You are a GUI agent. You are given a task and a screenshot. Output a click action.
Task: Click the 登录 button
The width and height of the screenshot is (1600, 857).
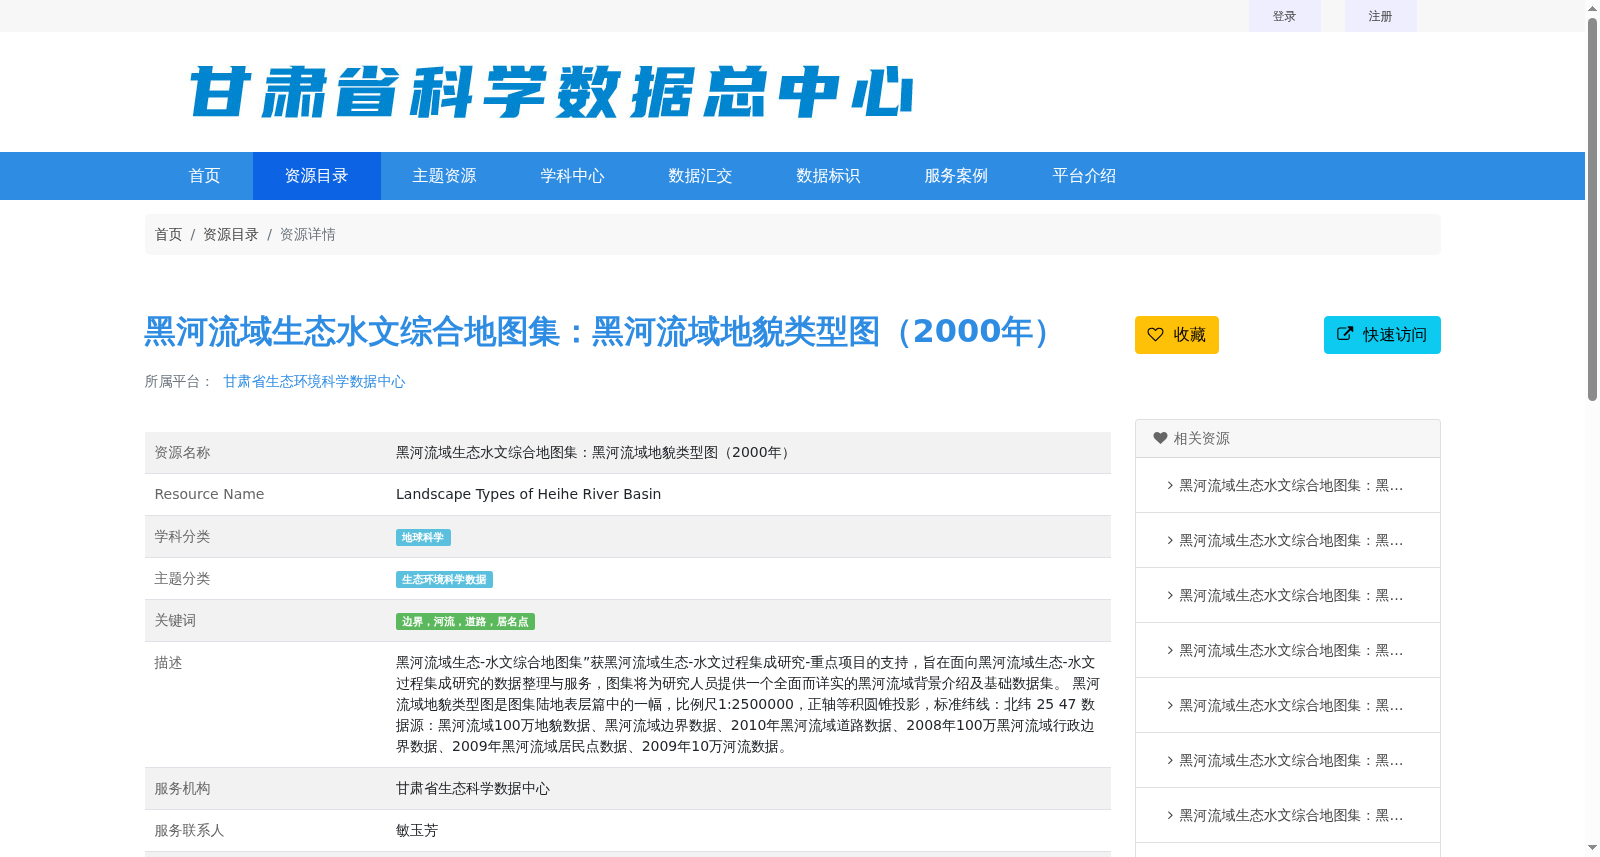(x=1285, y=16)
